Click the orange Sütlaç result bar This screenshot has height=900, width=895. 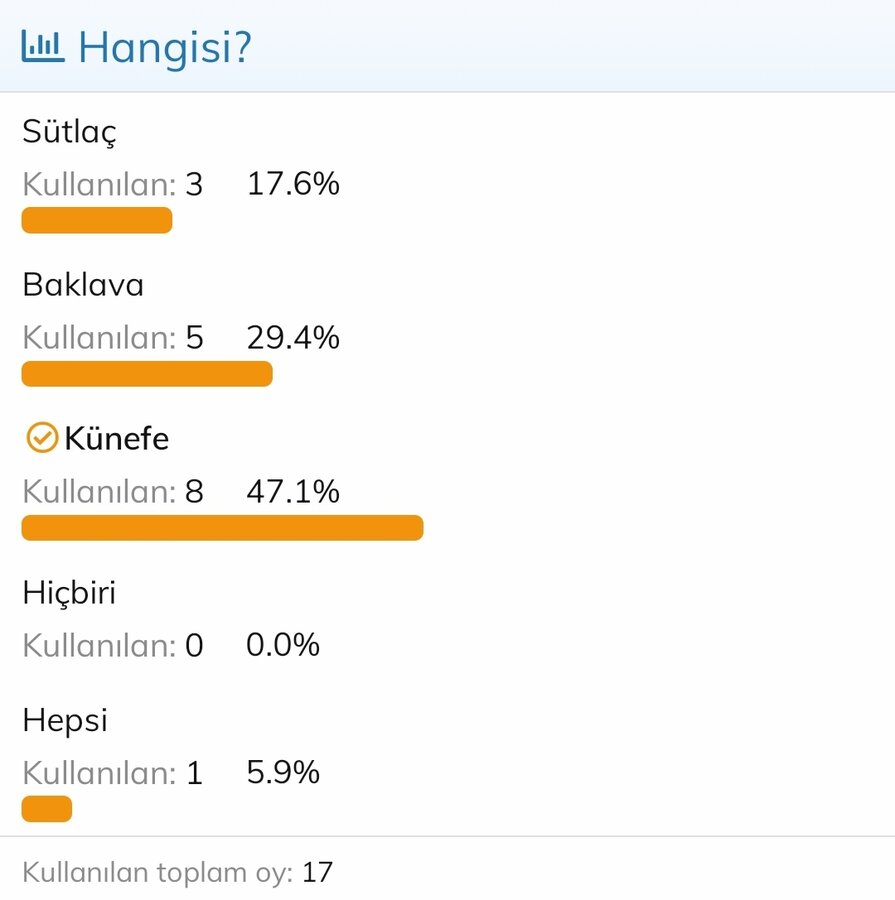coord(97,220)
